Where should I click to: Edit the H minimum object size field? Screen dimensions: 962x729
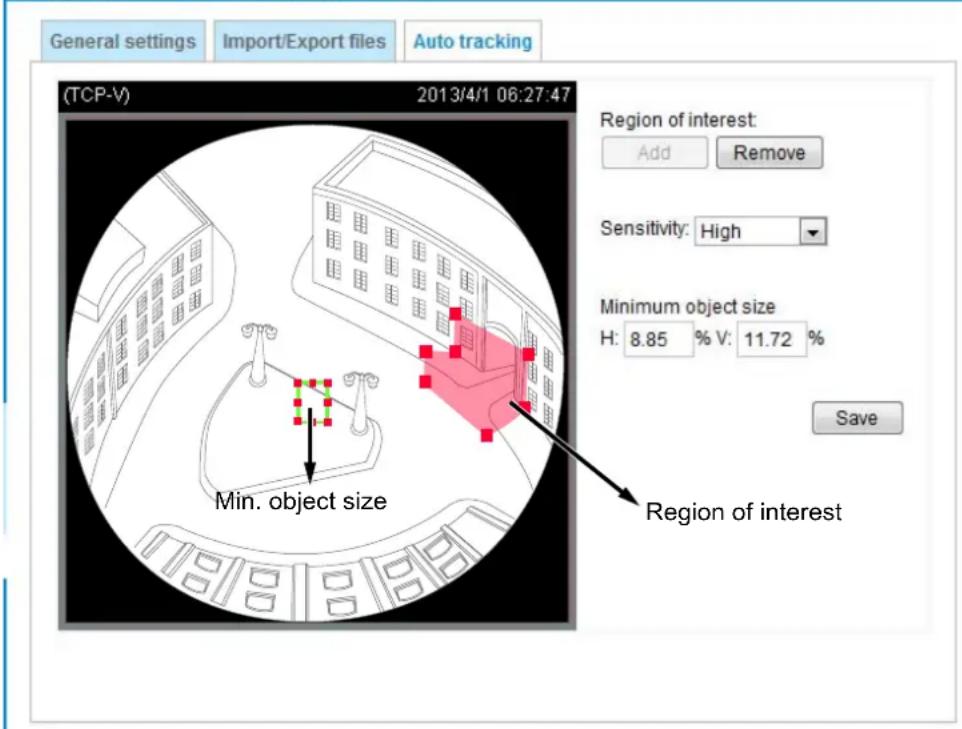pyautogui.click(x=658, y=339)
